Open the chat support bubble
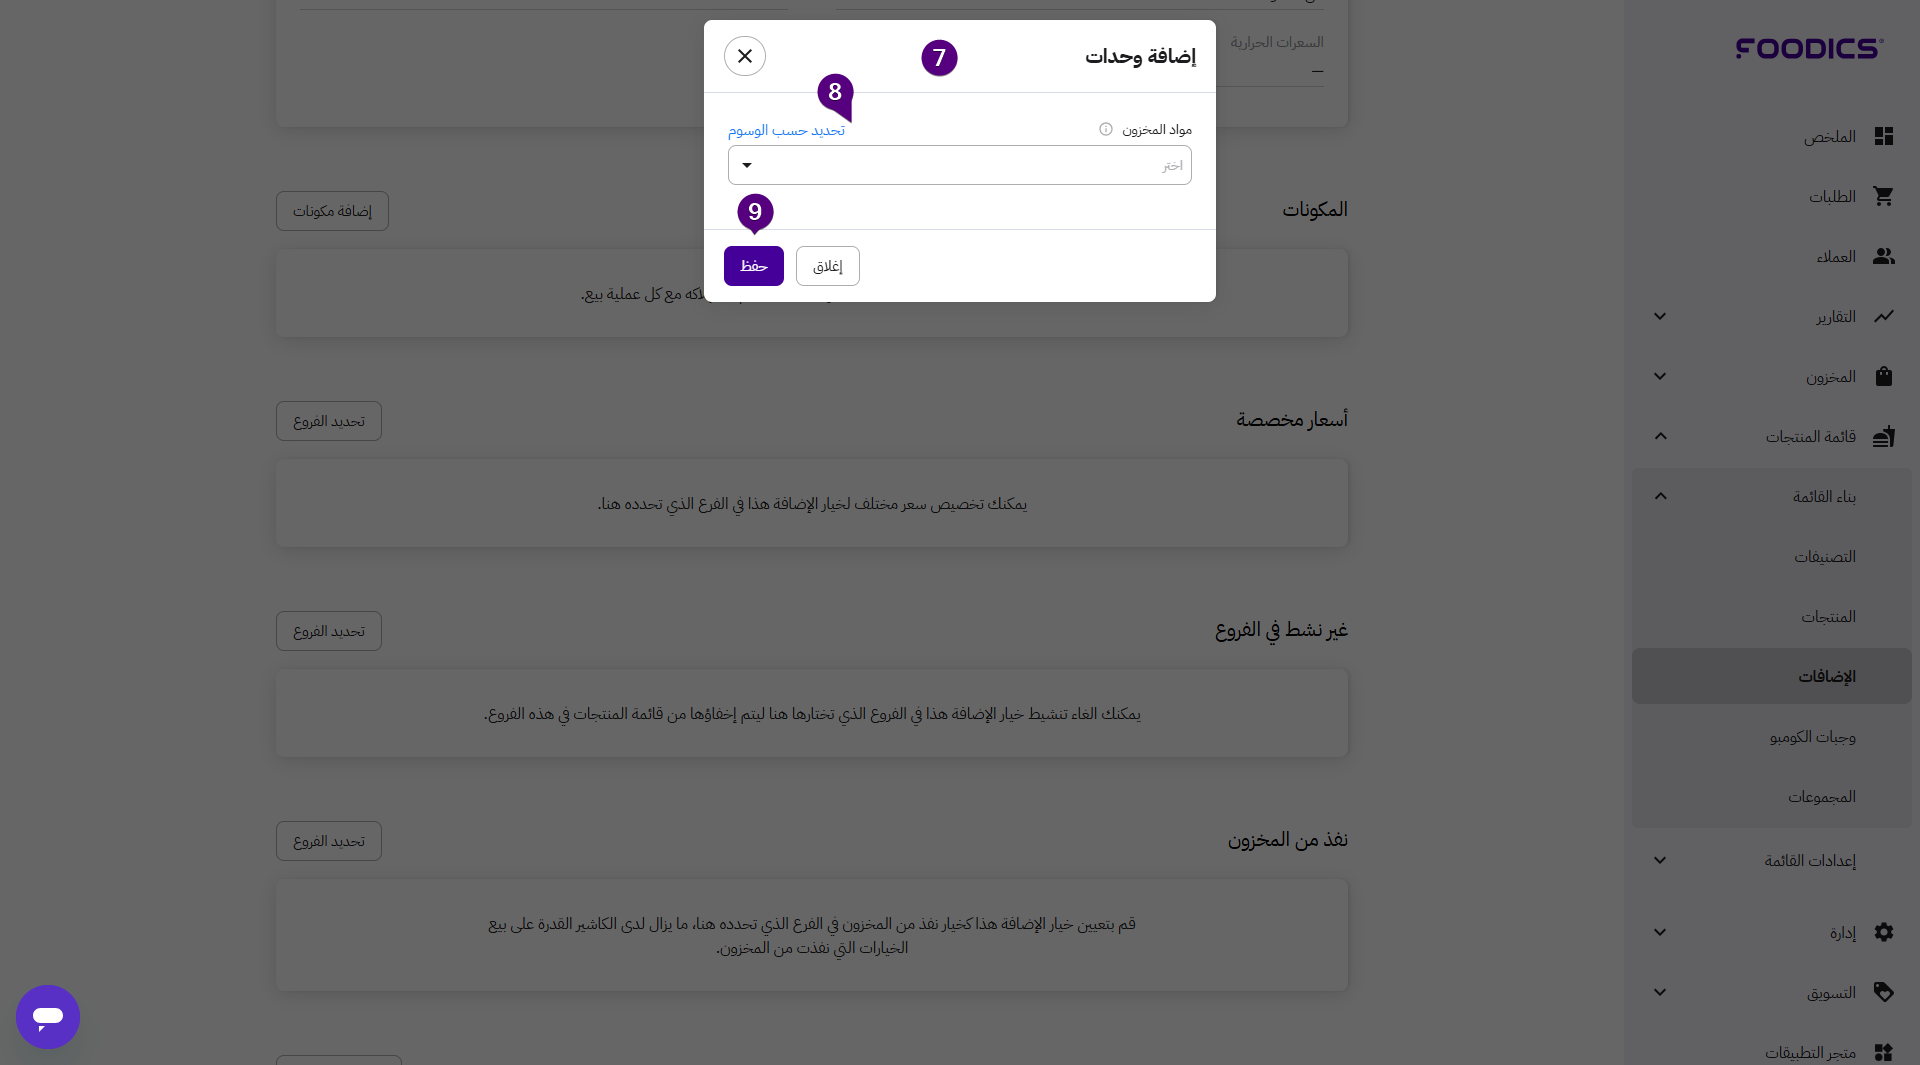The width and height of the screenshot is (1920, 1065). [x=48, y=1017]
